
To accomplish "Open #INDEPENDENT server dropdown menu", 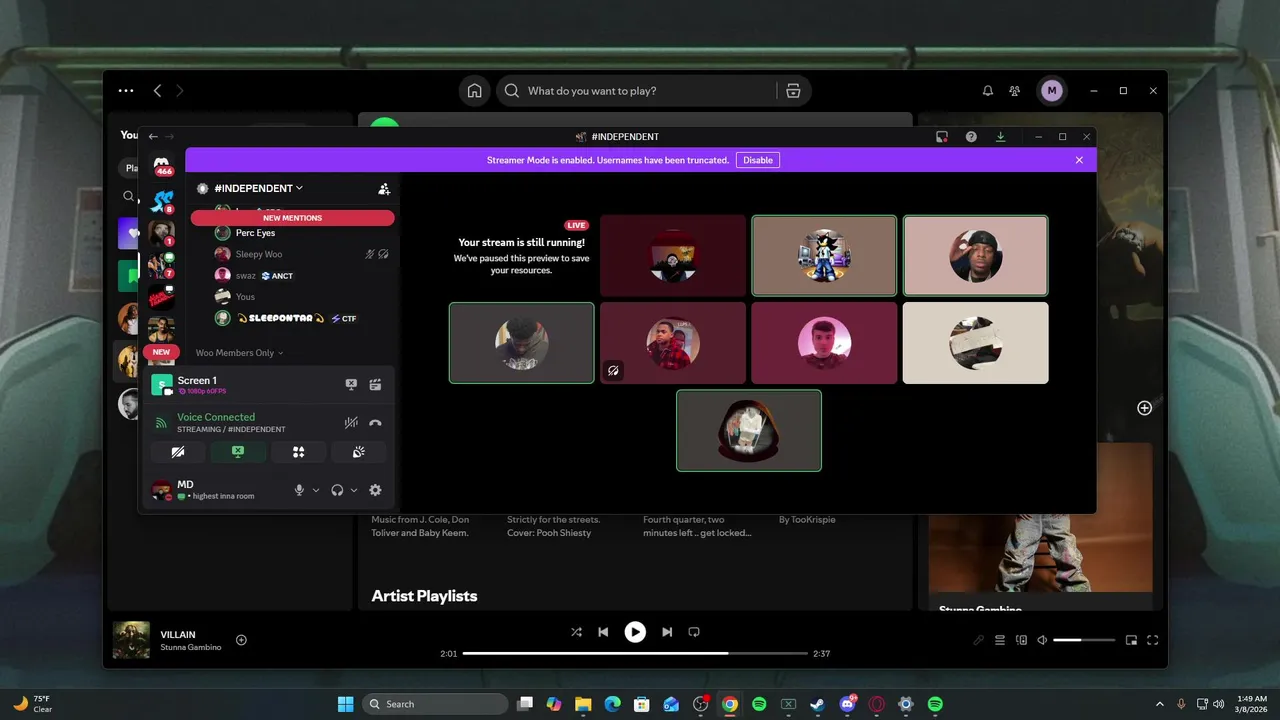I will click(258, 188).
